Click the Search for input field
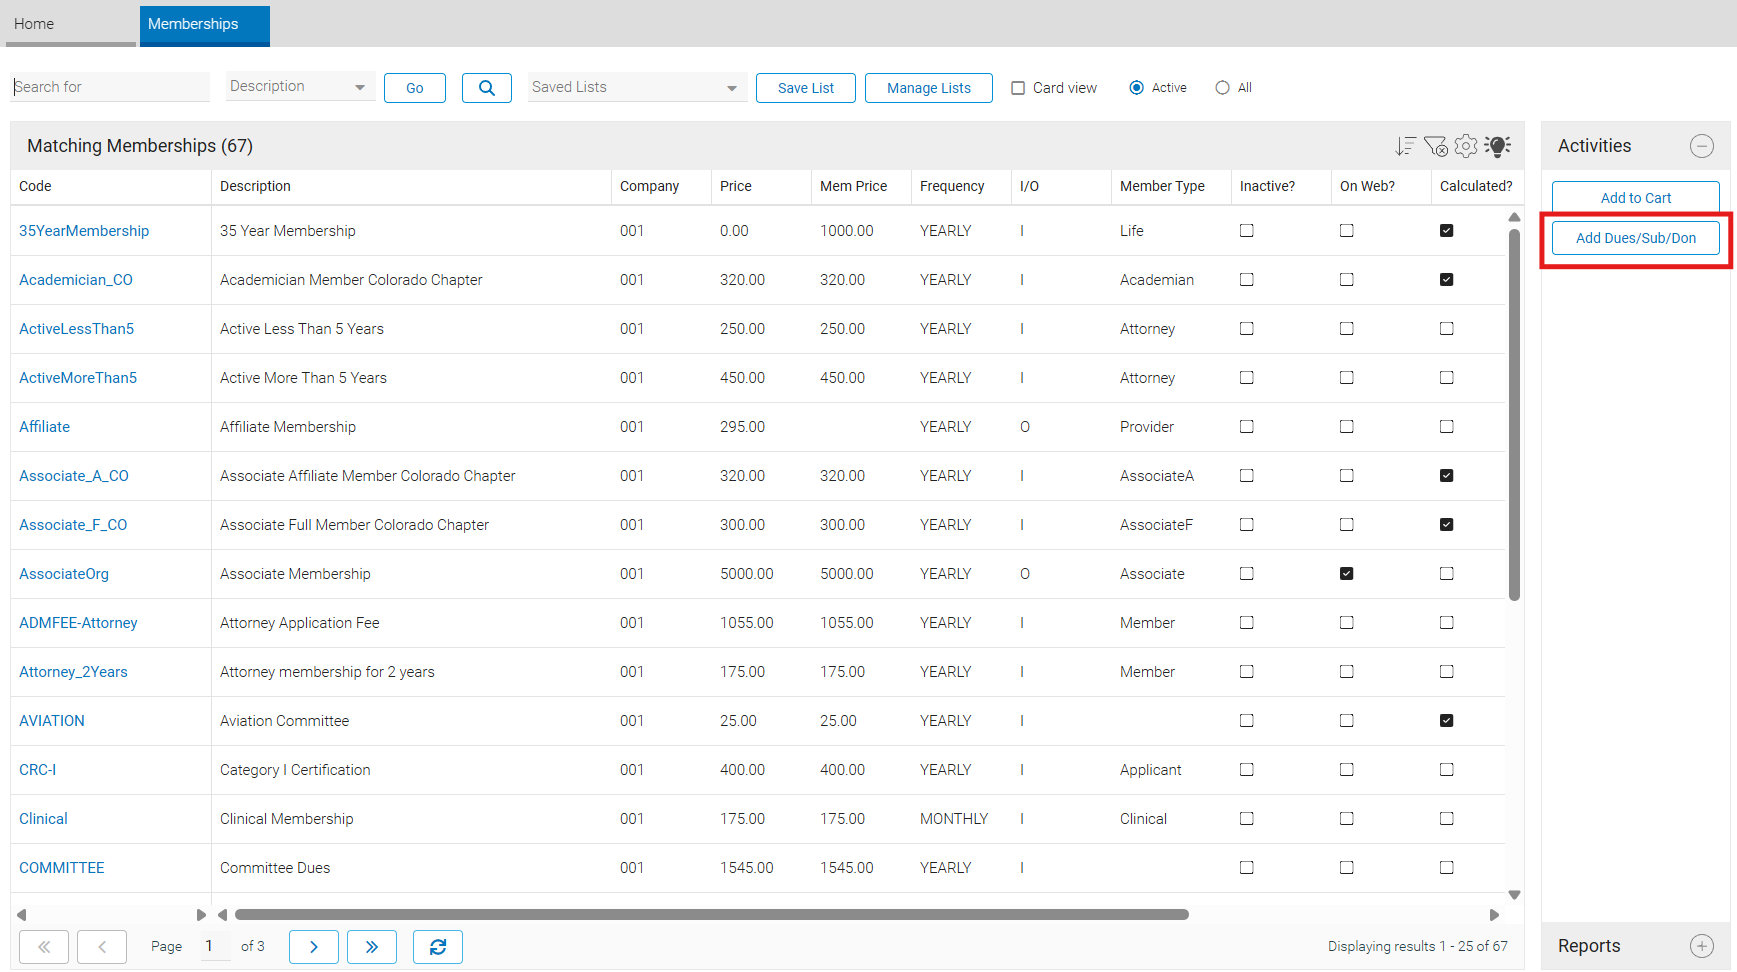 pos(110,87)
